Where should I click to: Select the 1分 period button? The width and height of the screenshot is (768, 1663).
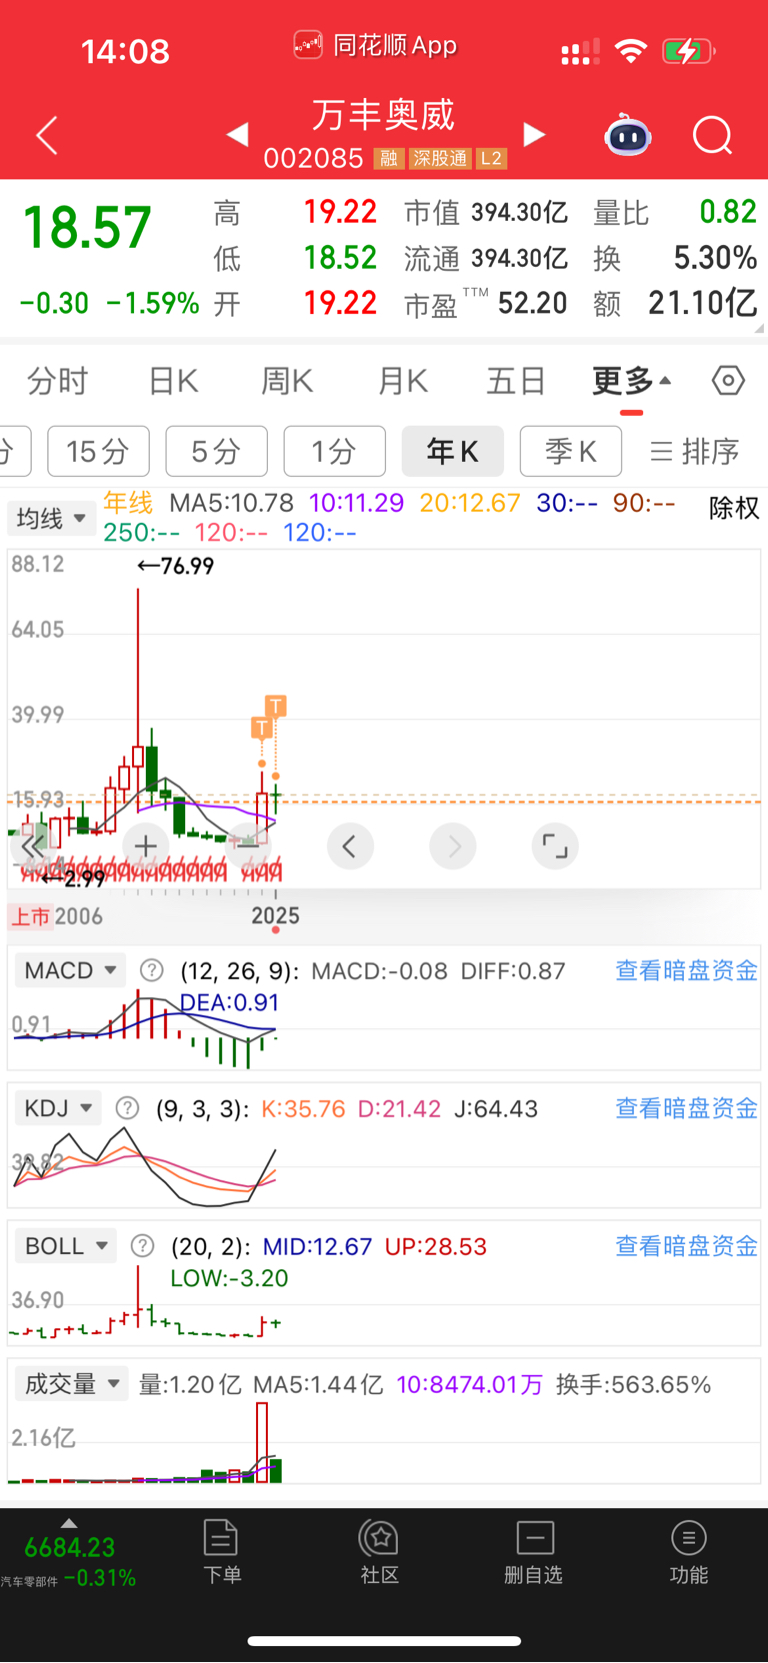334,451
